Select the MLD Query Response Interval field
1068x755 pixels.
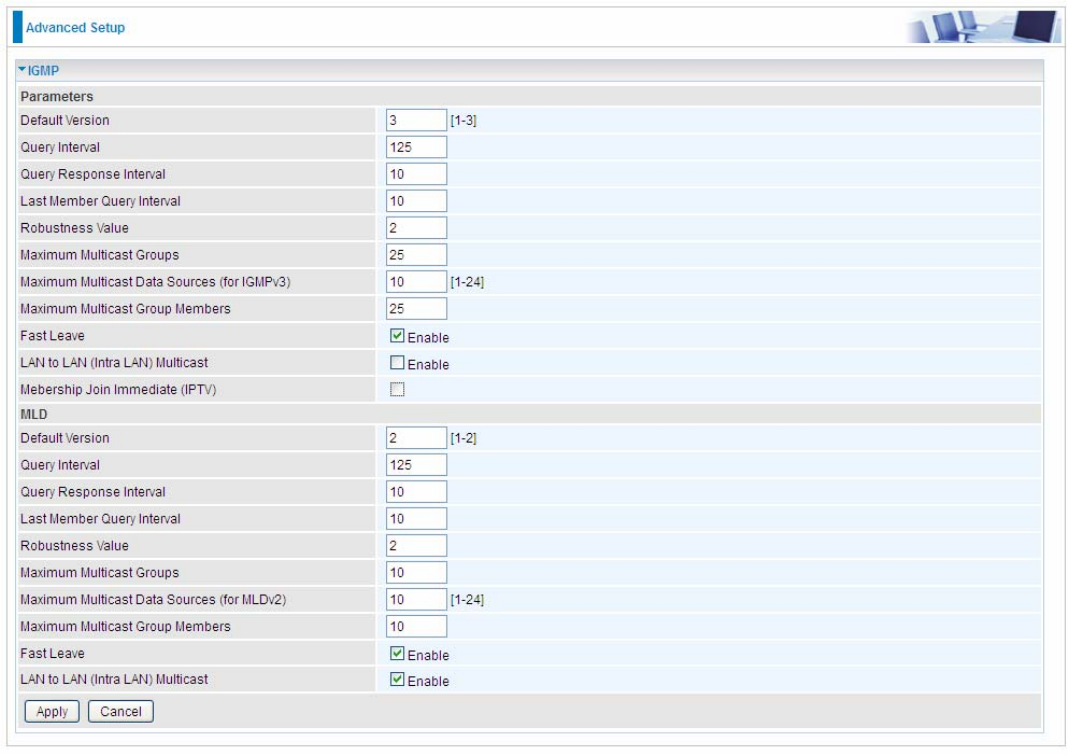point(416,491)
